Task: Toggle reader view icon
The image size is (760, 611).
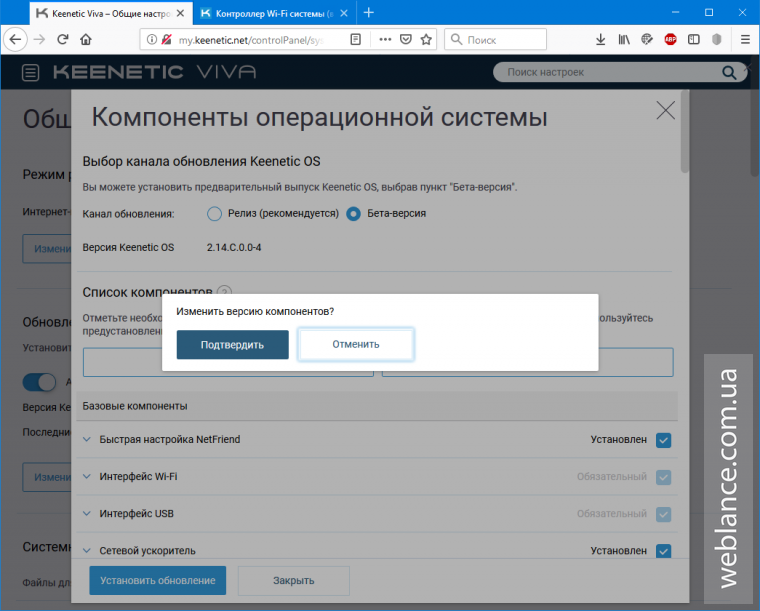Action: (355, 39)
